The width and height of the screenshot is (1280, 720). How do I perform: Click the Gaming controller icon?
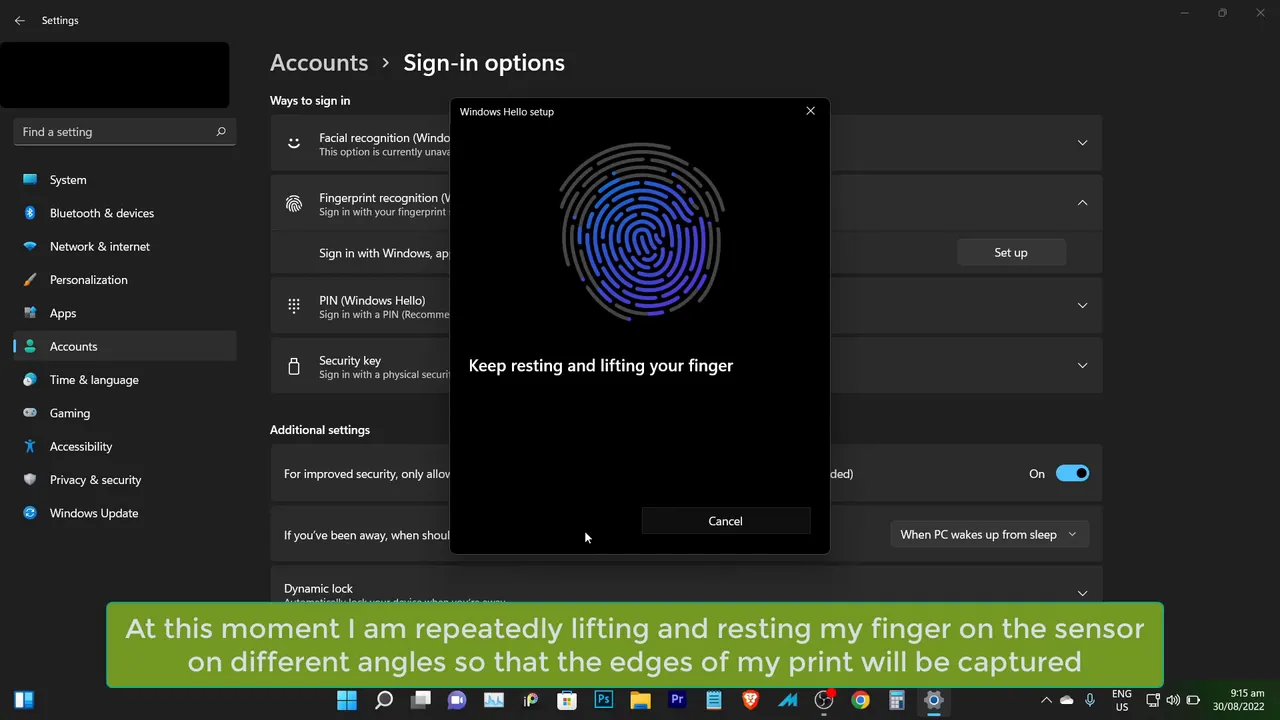click(x=30, y=413)
